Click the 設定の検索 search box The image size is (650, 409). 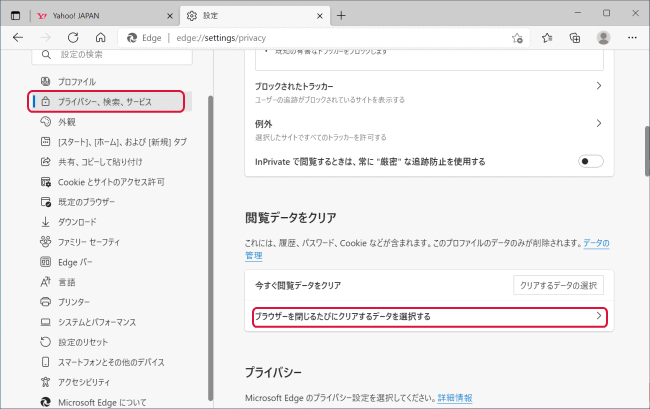[x=112, y=55]
